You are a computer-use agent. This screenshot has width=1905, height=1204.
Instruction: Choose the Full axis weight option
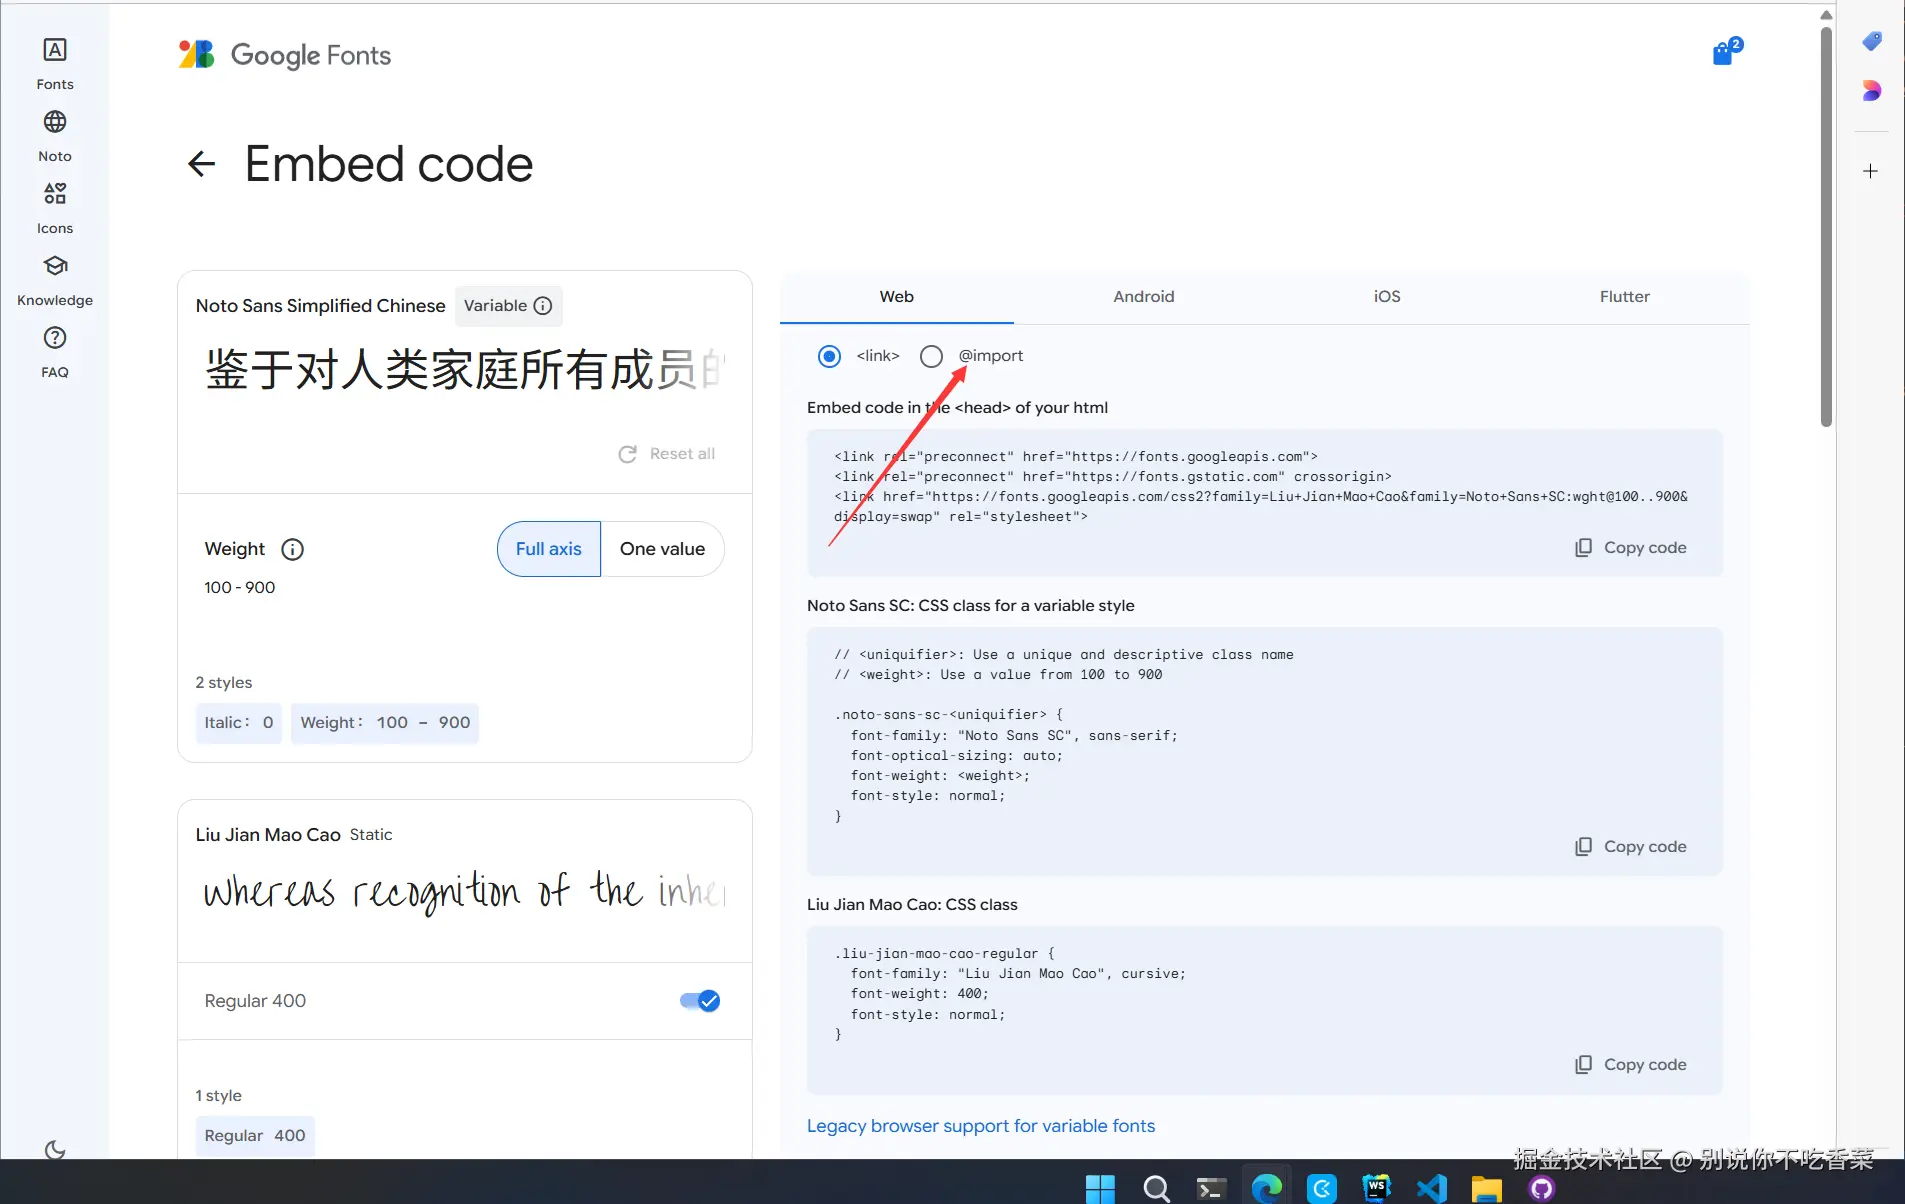coord(549,549)
